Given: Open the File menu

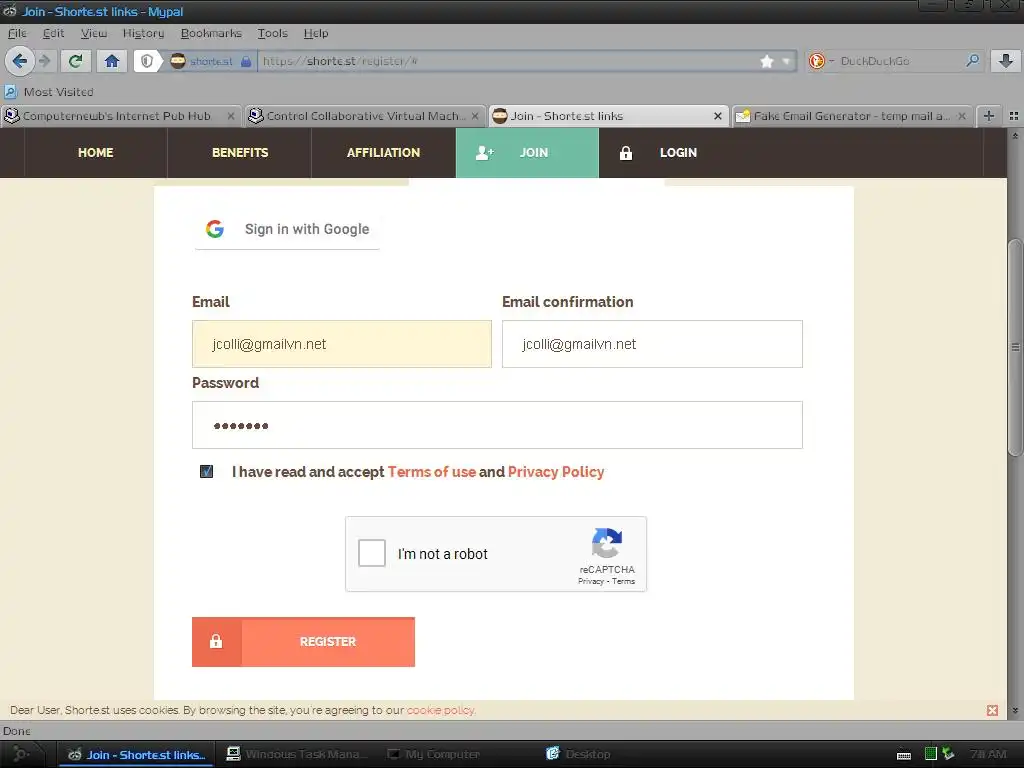Looking at the screenshot, I should 17,33.
